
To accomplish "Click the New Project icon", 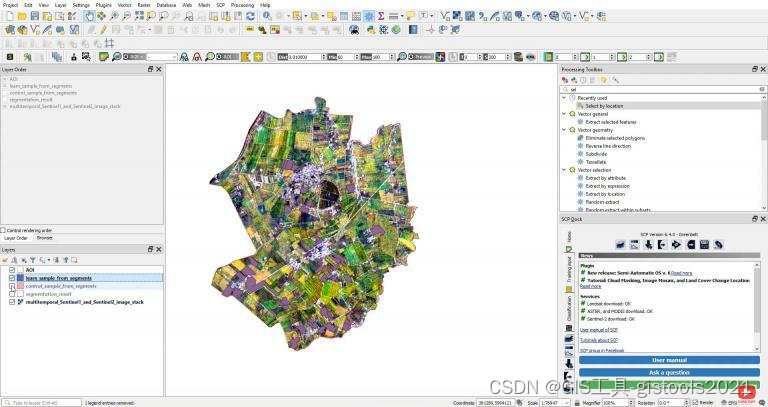I will click(10, 16).
